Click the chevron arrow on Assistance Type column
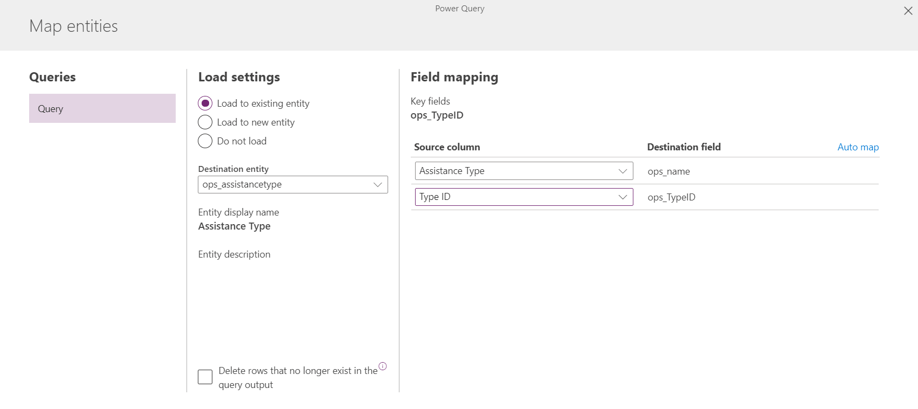The image size is (918, 409). 622,171
